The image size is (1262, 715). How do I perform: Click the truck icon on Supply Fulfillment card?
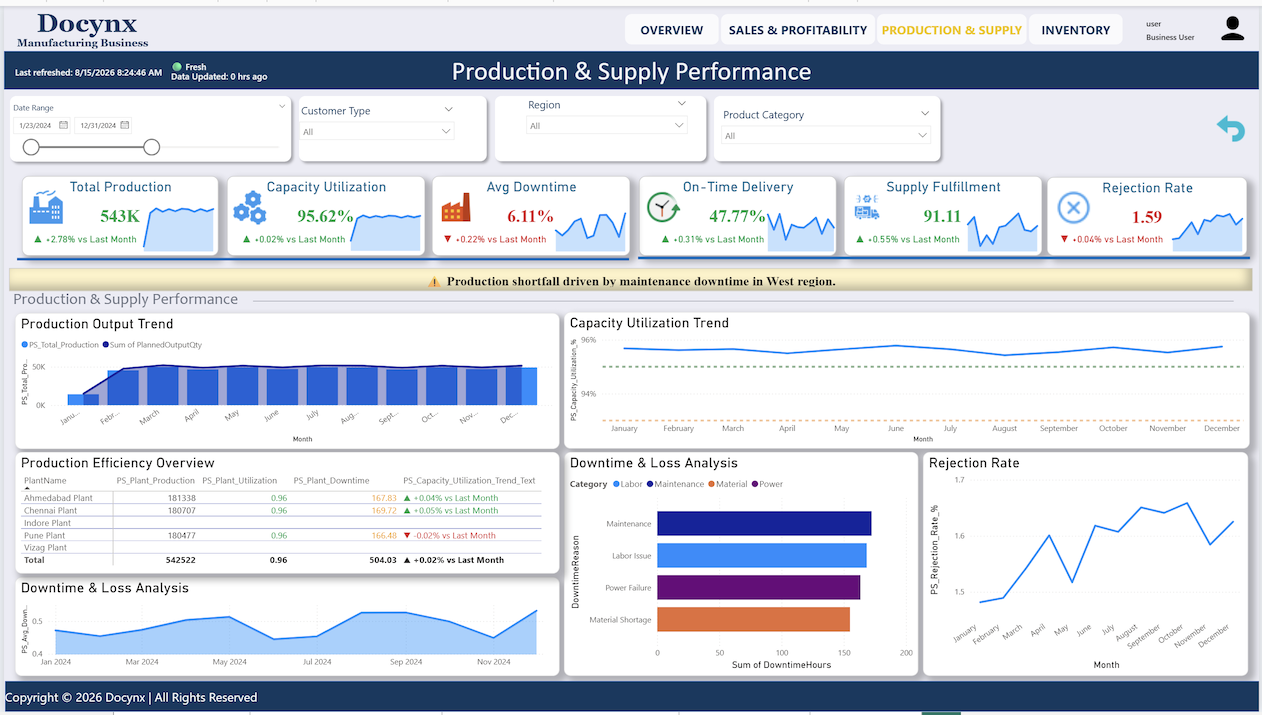pyautogui.click(x=866, y=207)
